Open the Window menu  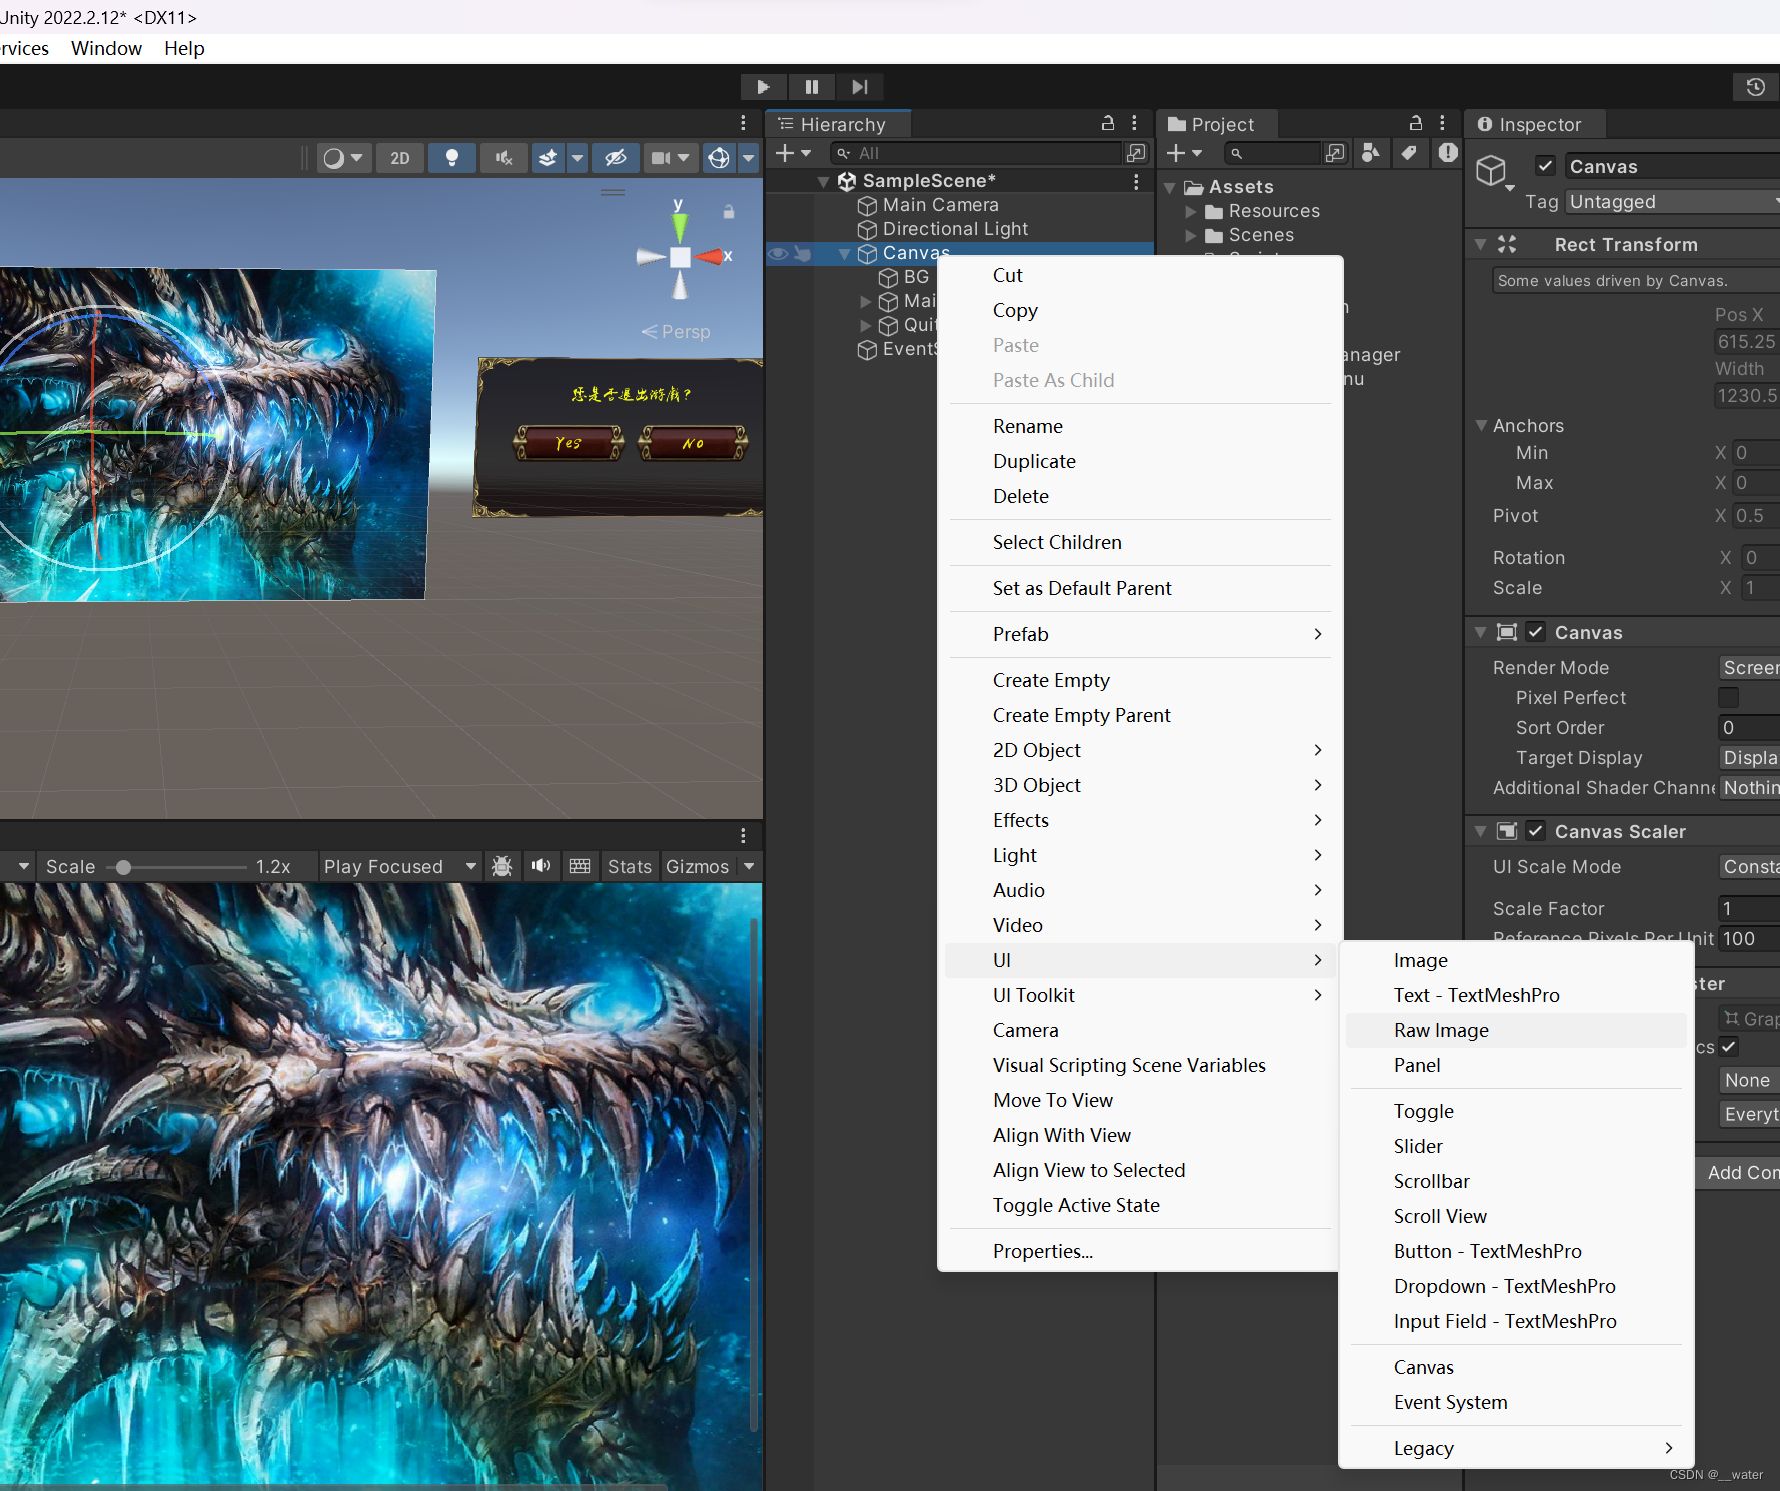[106, 48]
